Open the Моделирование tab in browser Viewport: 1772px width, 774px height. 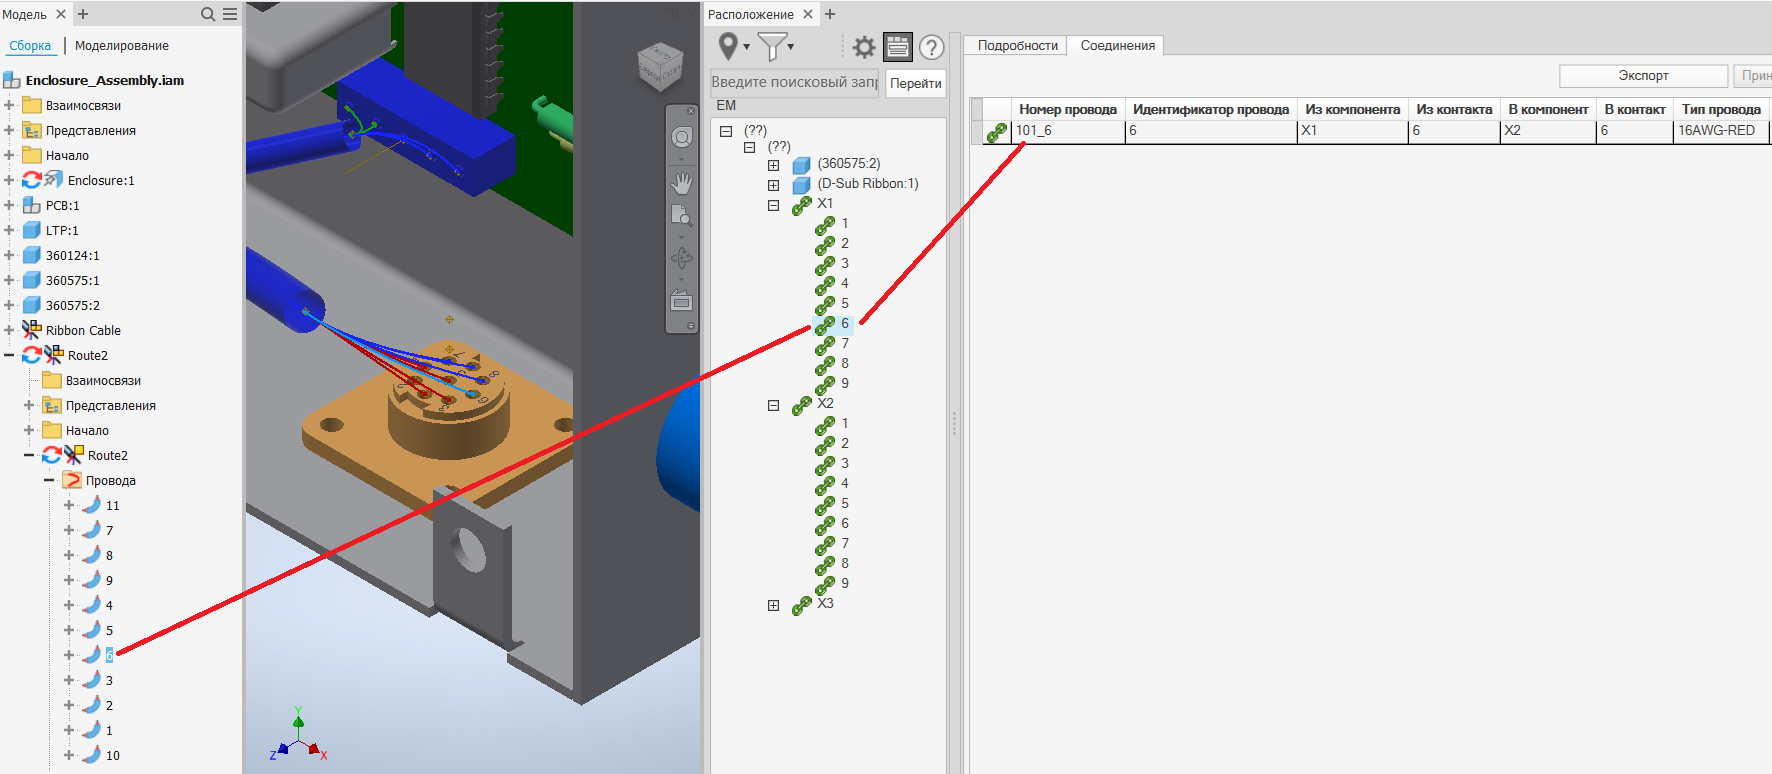122,45
